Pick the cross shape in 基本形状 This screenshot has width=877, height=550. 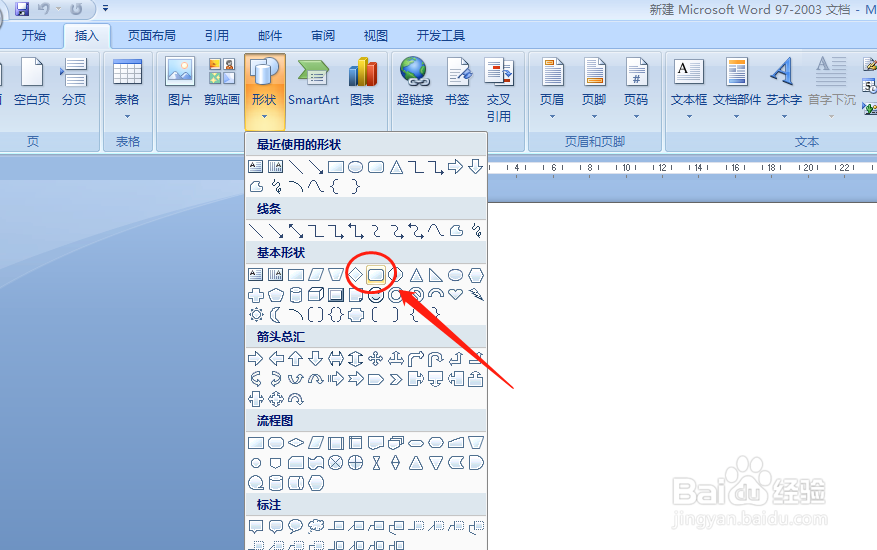[x=256, y=294]
